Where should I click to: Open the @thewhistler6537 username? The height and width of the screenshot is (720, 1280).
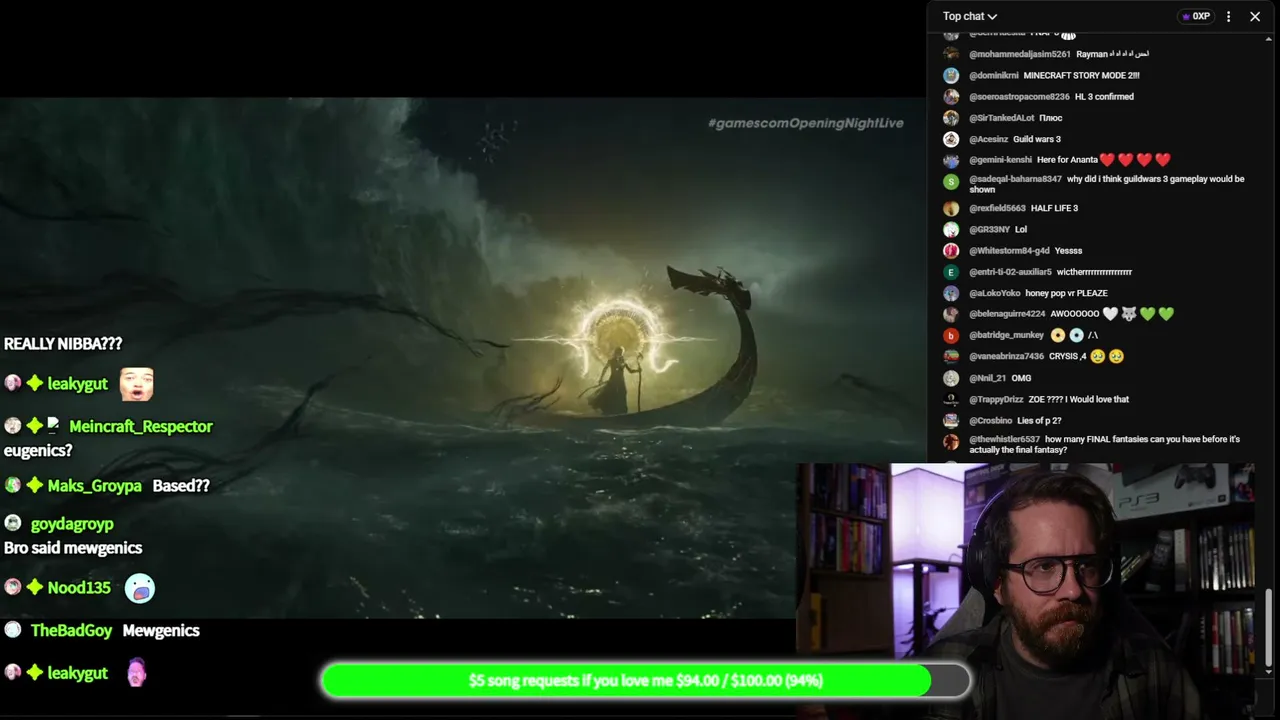(x=1005, y=439)
